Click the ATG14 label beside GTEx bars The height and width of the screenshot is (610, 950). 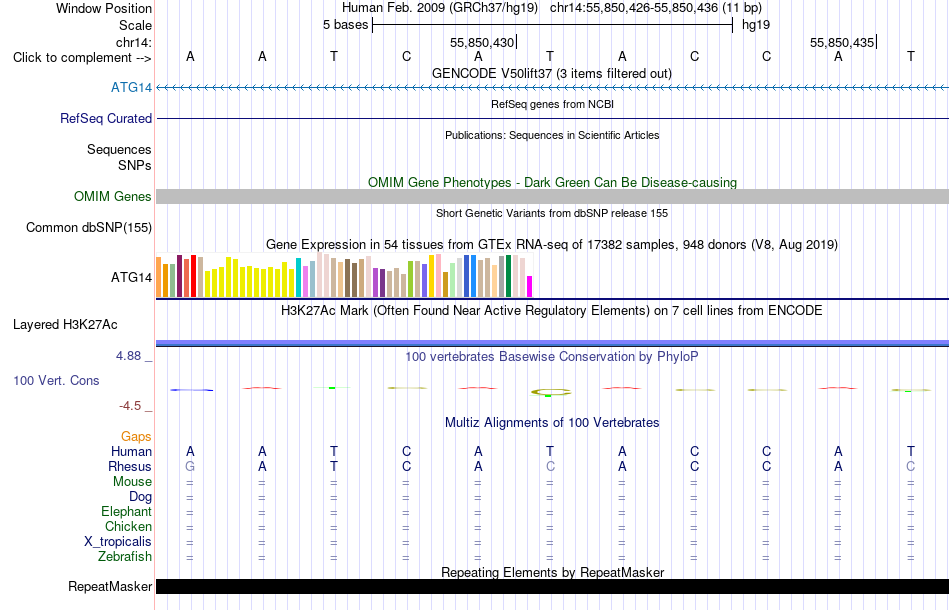coord(131,277)
